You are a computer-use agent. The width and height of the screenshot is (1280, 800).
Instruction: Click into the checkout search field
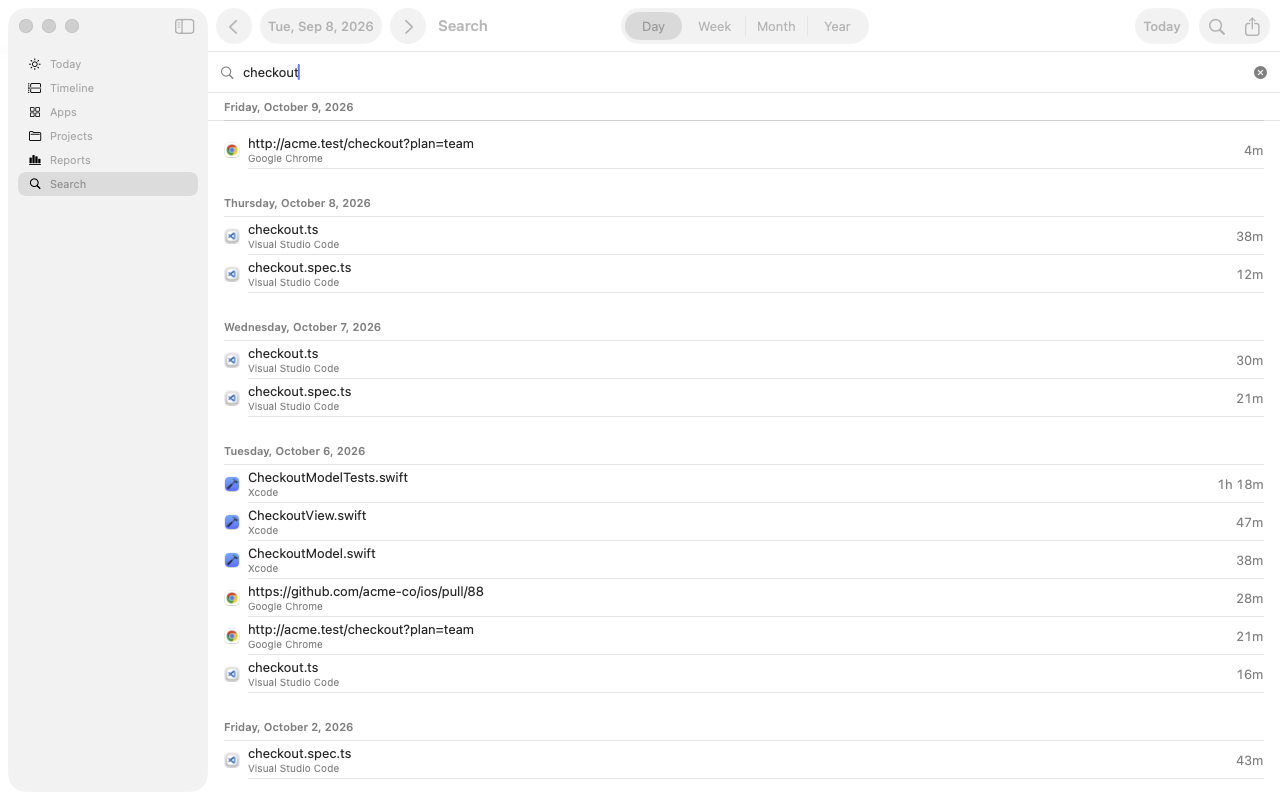(x=744, y=72)
